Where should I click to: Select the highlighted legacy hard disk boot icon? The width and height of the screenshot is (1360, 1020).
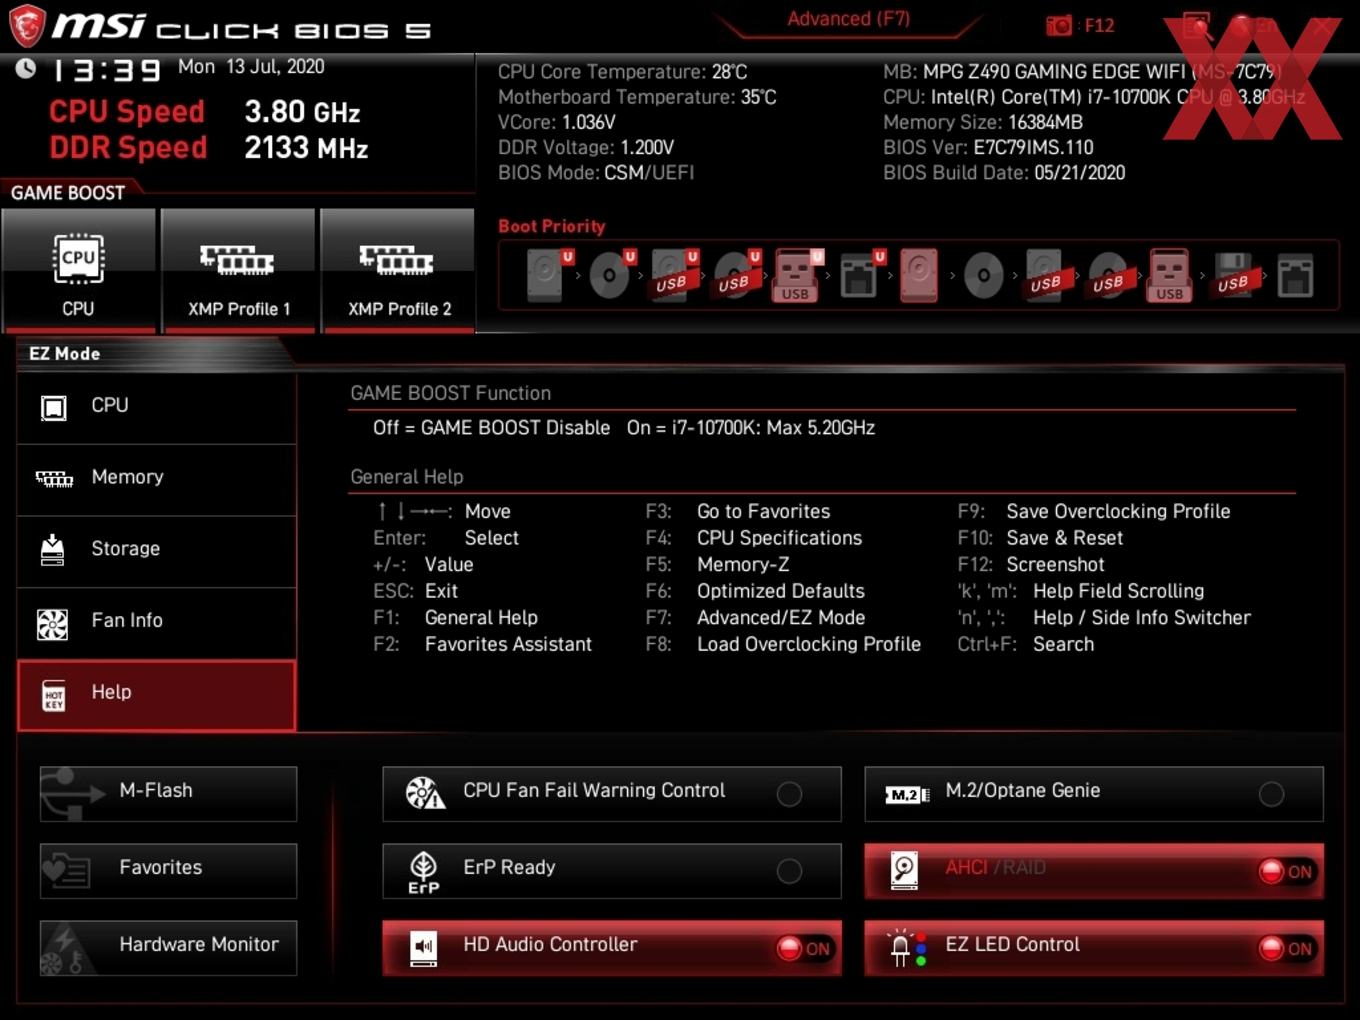919,275
